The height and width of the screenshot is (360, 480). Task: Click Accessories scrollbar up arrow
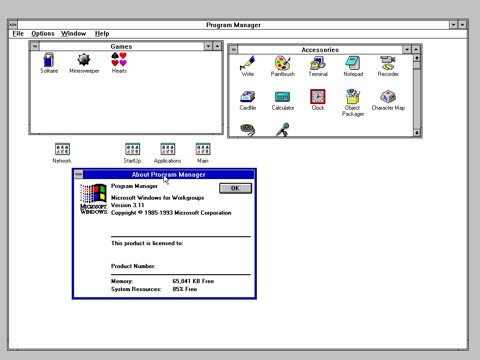click(x=417, y=58)
